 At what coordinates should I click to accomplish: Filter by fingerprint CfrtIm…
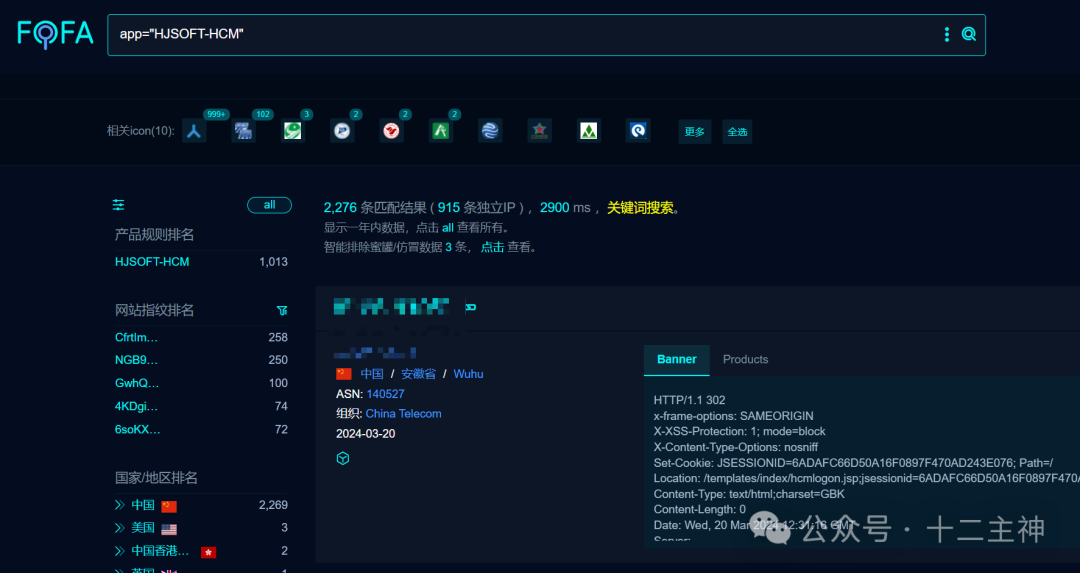(136, 337)
